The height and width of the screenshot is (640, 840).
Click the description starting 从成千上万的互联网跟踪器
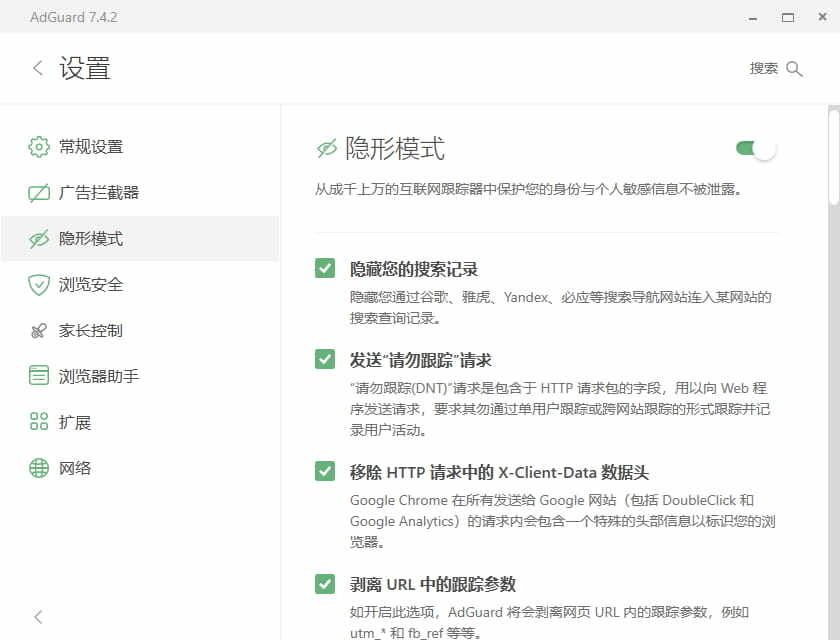(x=528, y=189)
